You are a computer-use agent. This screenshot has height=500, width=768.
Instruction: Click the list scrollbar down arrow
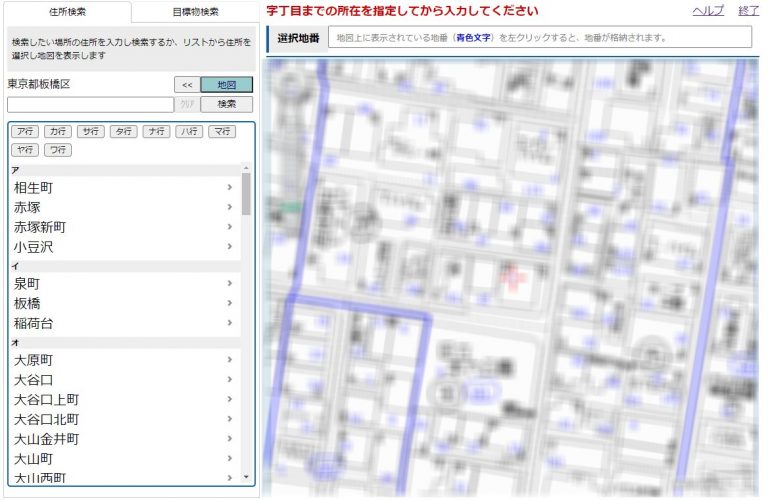pyautogui.click(x=246, y=476)
